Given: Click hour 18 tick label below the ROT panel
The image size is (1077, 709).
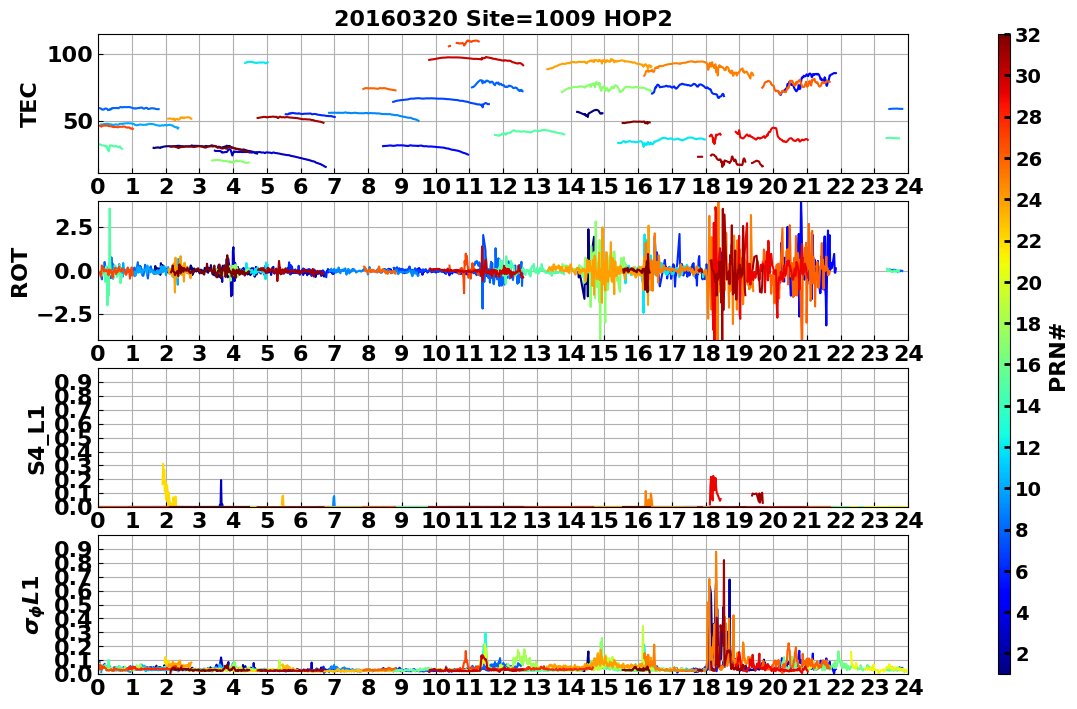Looking at the screenshot, I should point(705,353).
